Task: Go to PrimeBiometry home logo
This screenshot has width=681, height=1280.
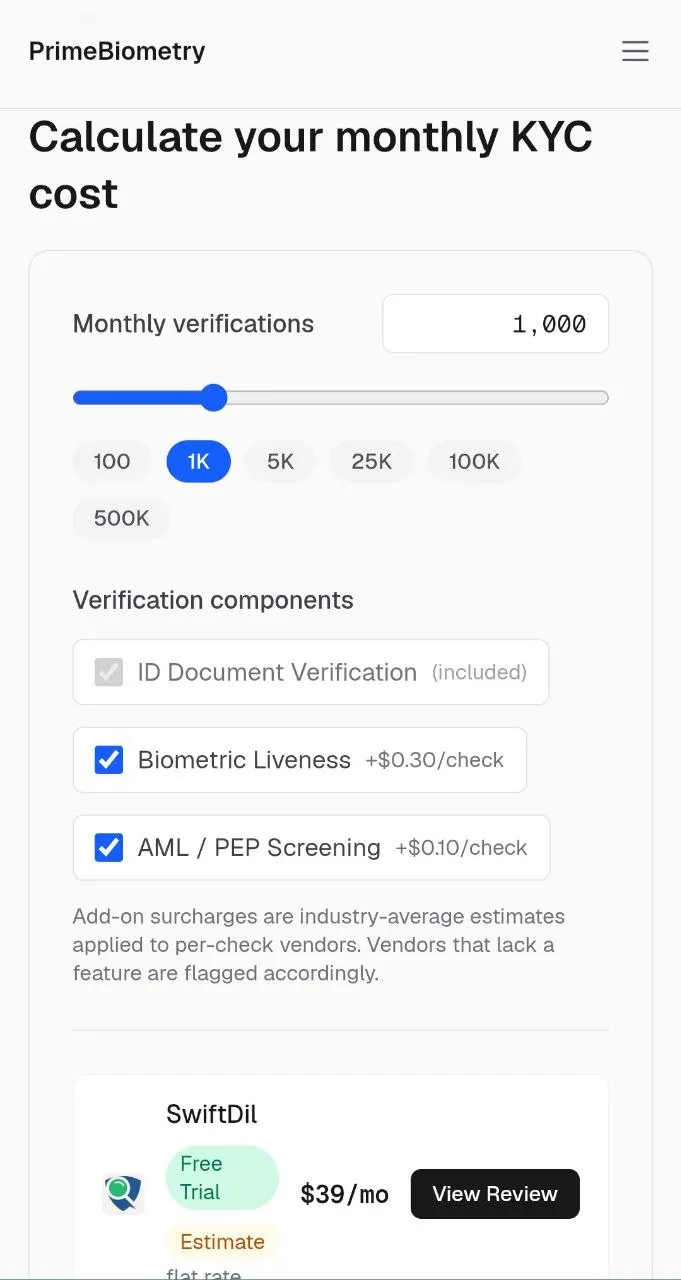Action: tap(117, 51)
